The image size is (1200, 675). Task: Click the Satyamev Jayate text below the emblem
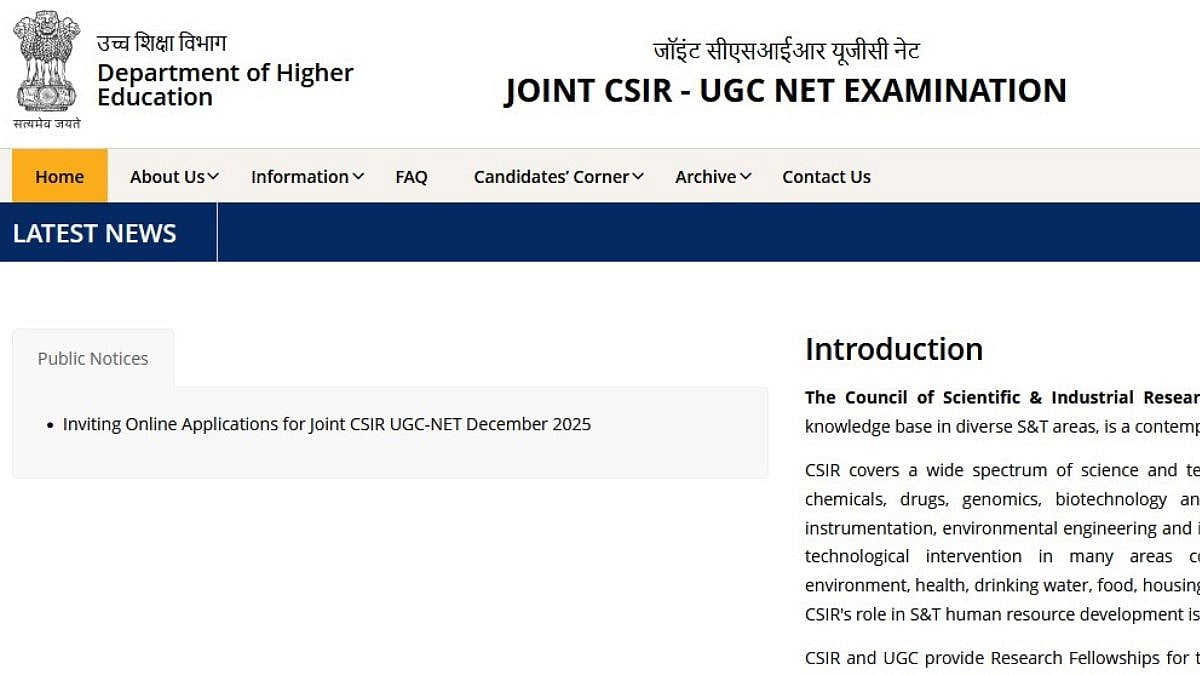point(47,123)
